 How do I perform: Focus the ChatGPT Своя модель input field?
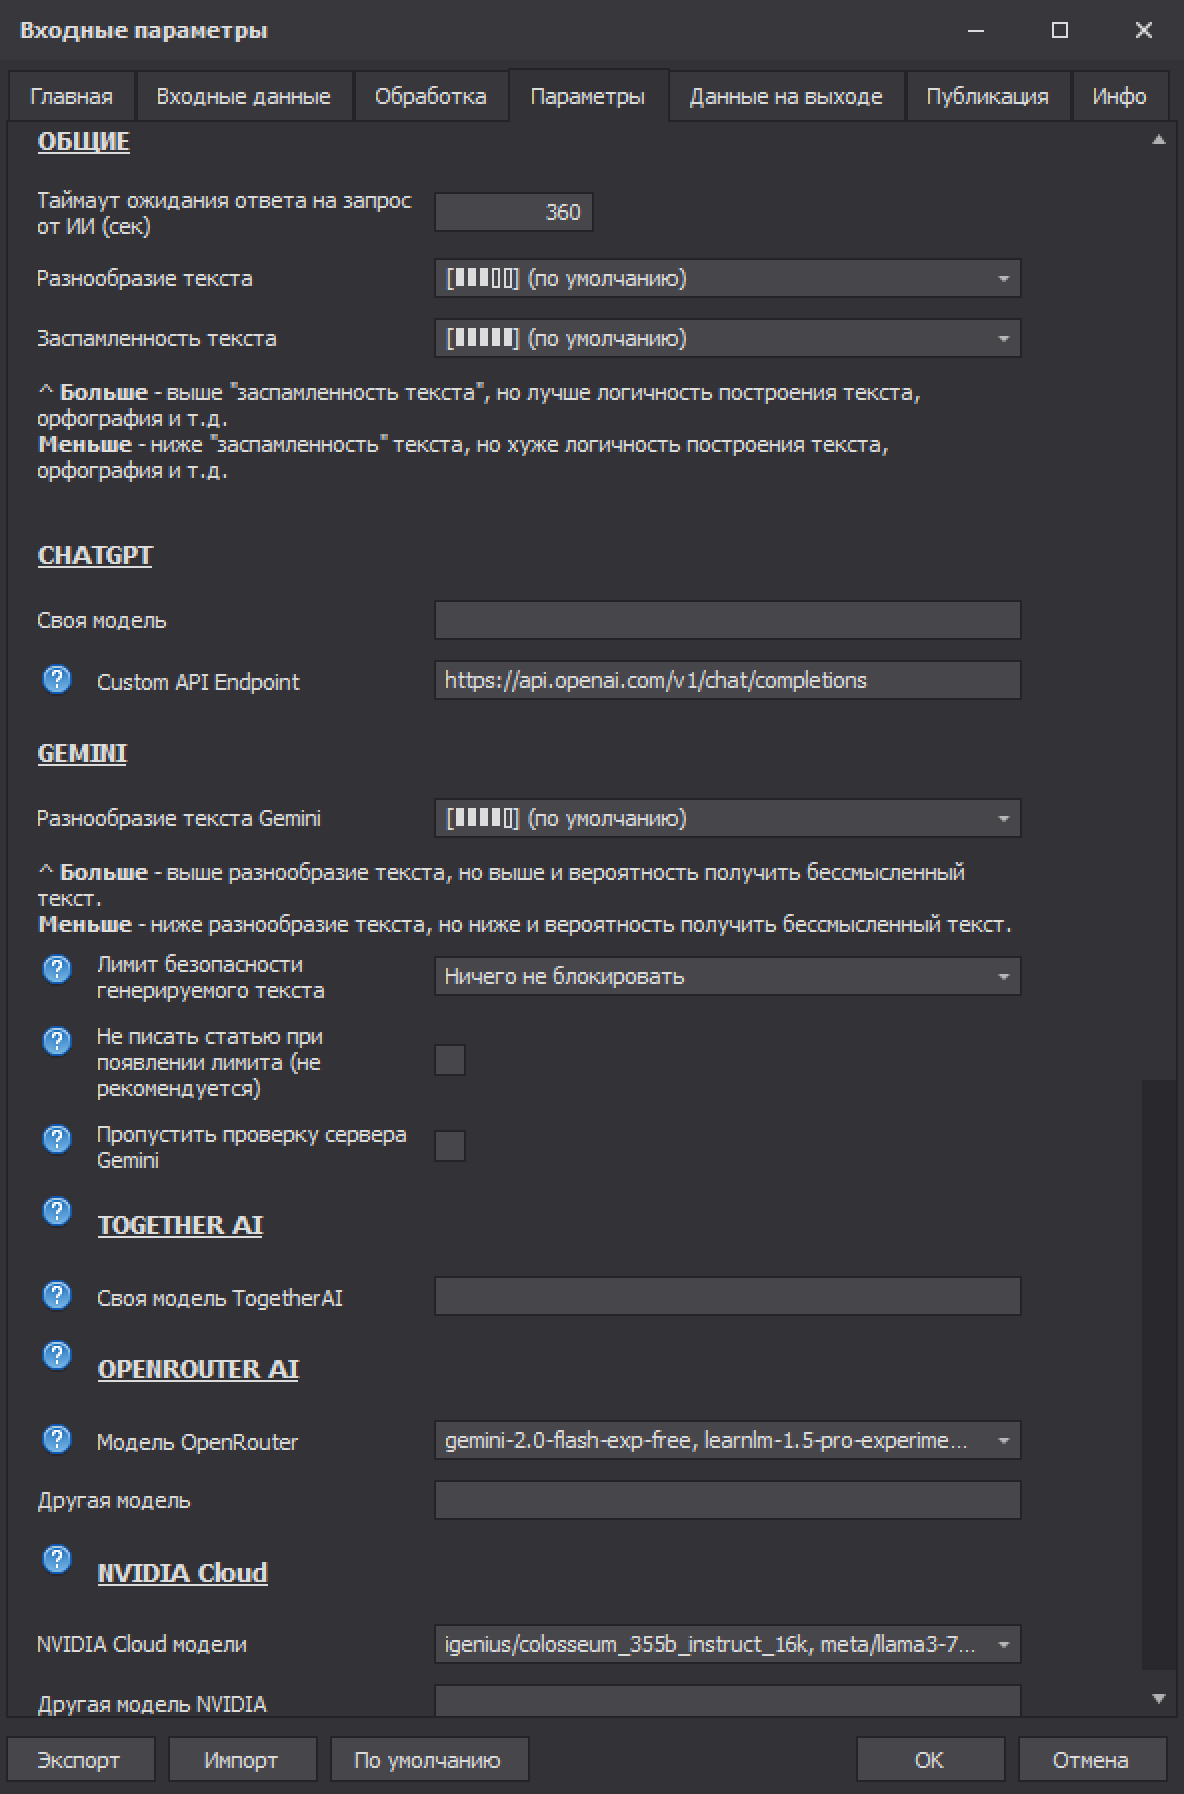coord(727,620)
